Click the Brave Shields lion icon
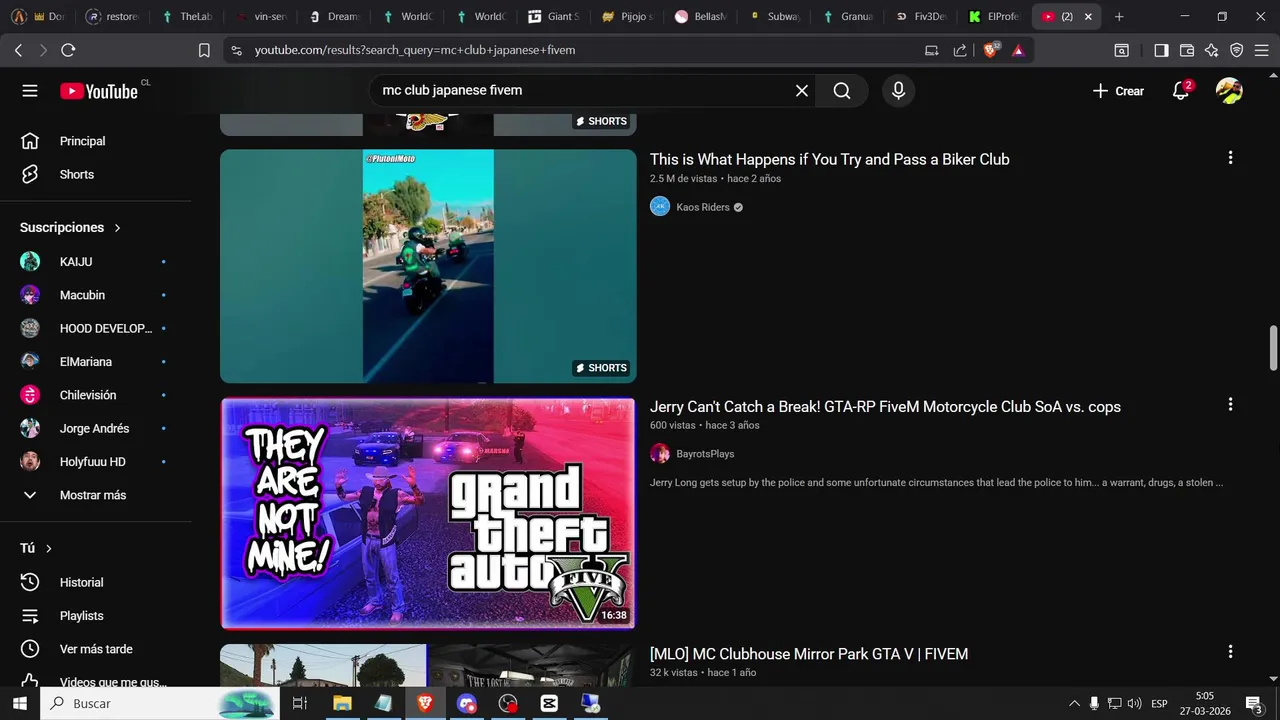Viewport: 1280px width, 720px height. click(991, 50)
